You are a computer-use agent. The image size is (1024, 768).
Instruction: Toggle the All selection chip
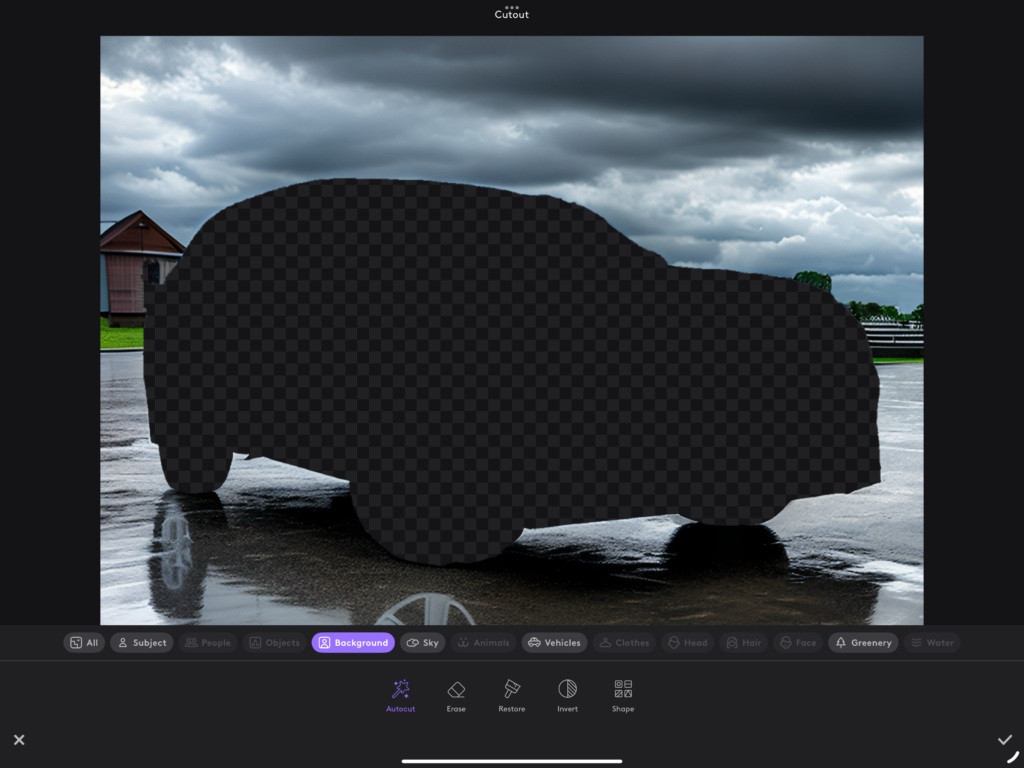84,643
